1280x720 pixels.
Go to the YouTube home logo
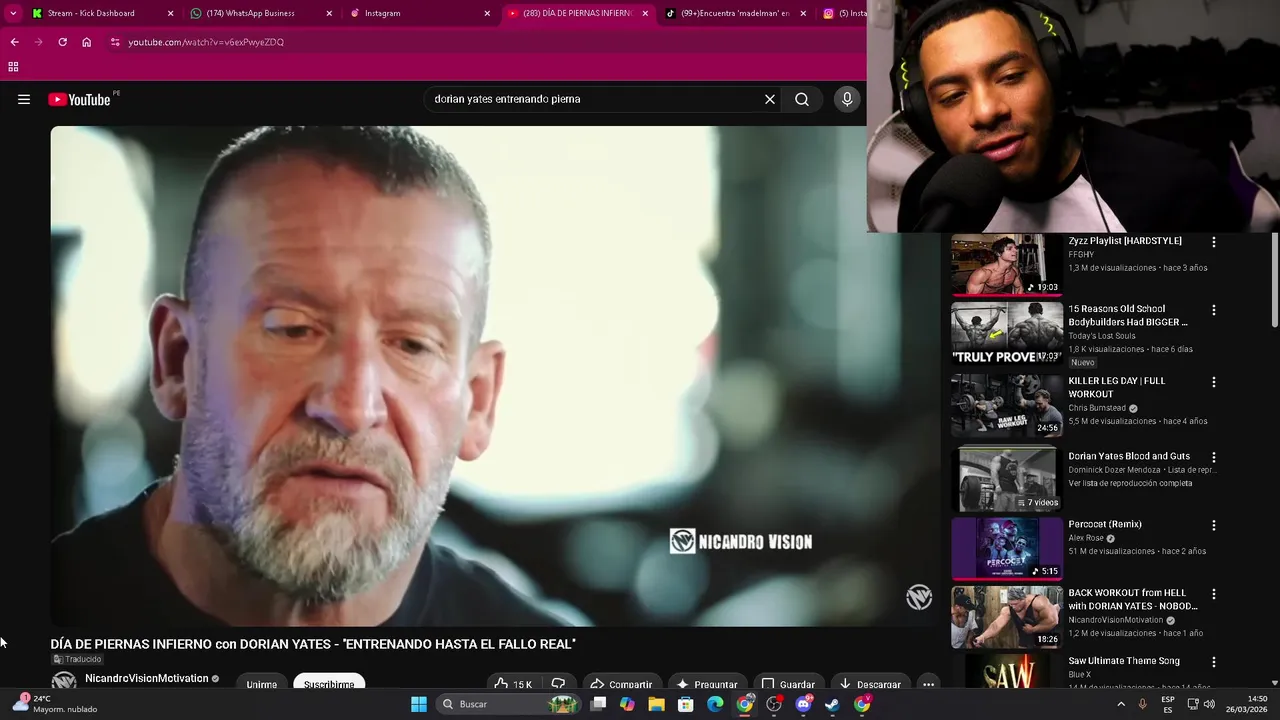[x=79, y=99]
